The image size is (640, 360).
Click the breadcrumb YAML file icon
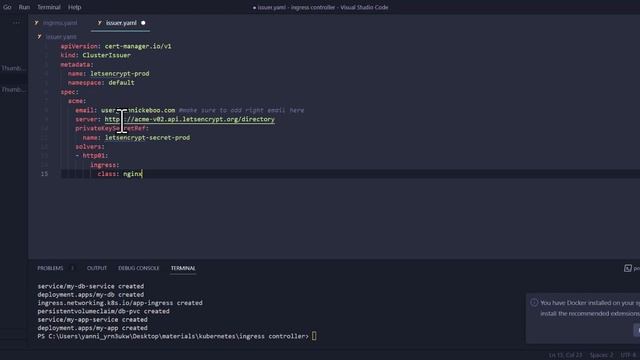point(39,37)
